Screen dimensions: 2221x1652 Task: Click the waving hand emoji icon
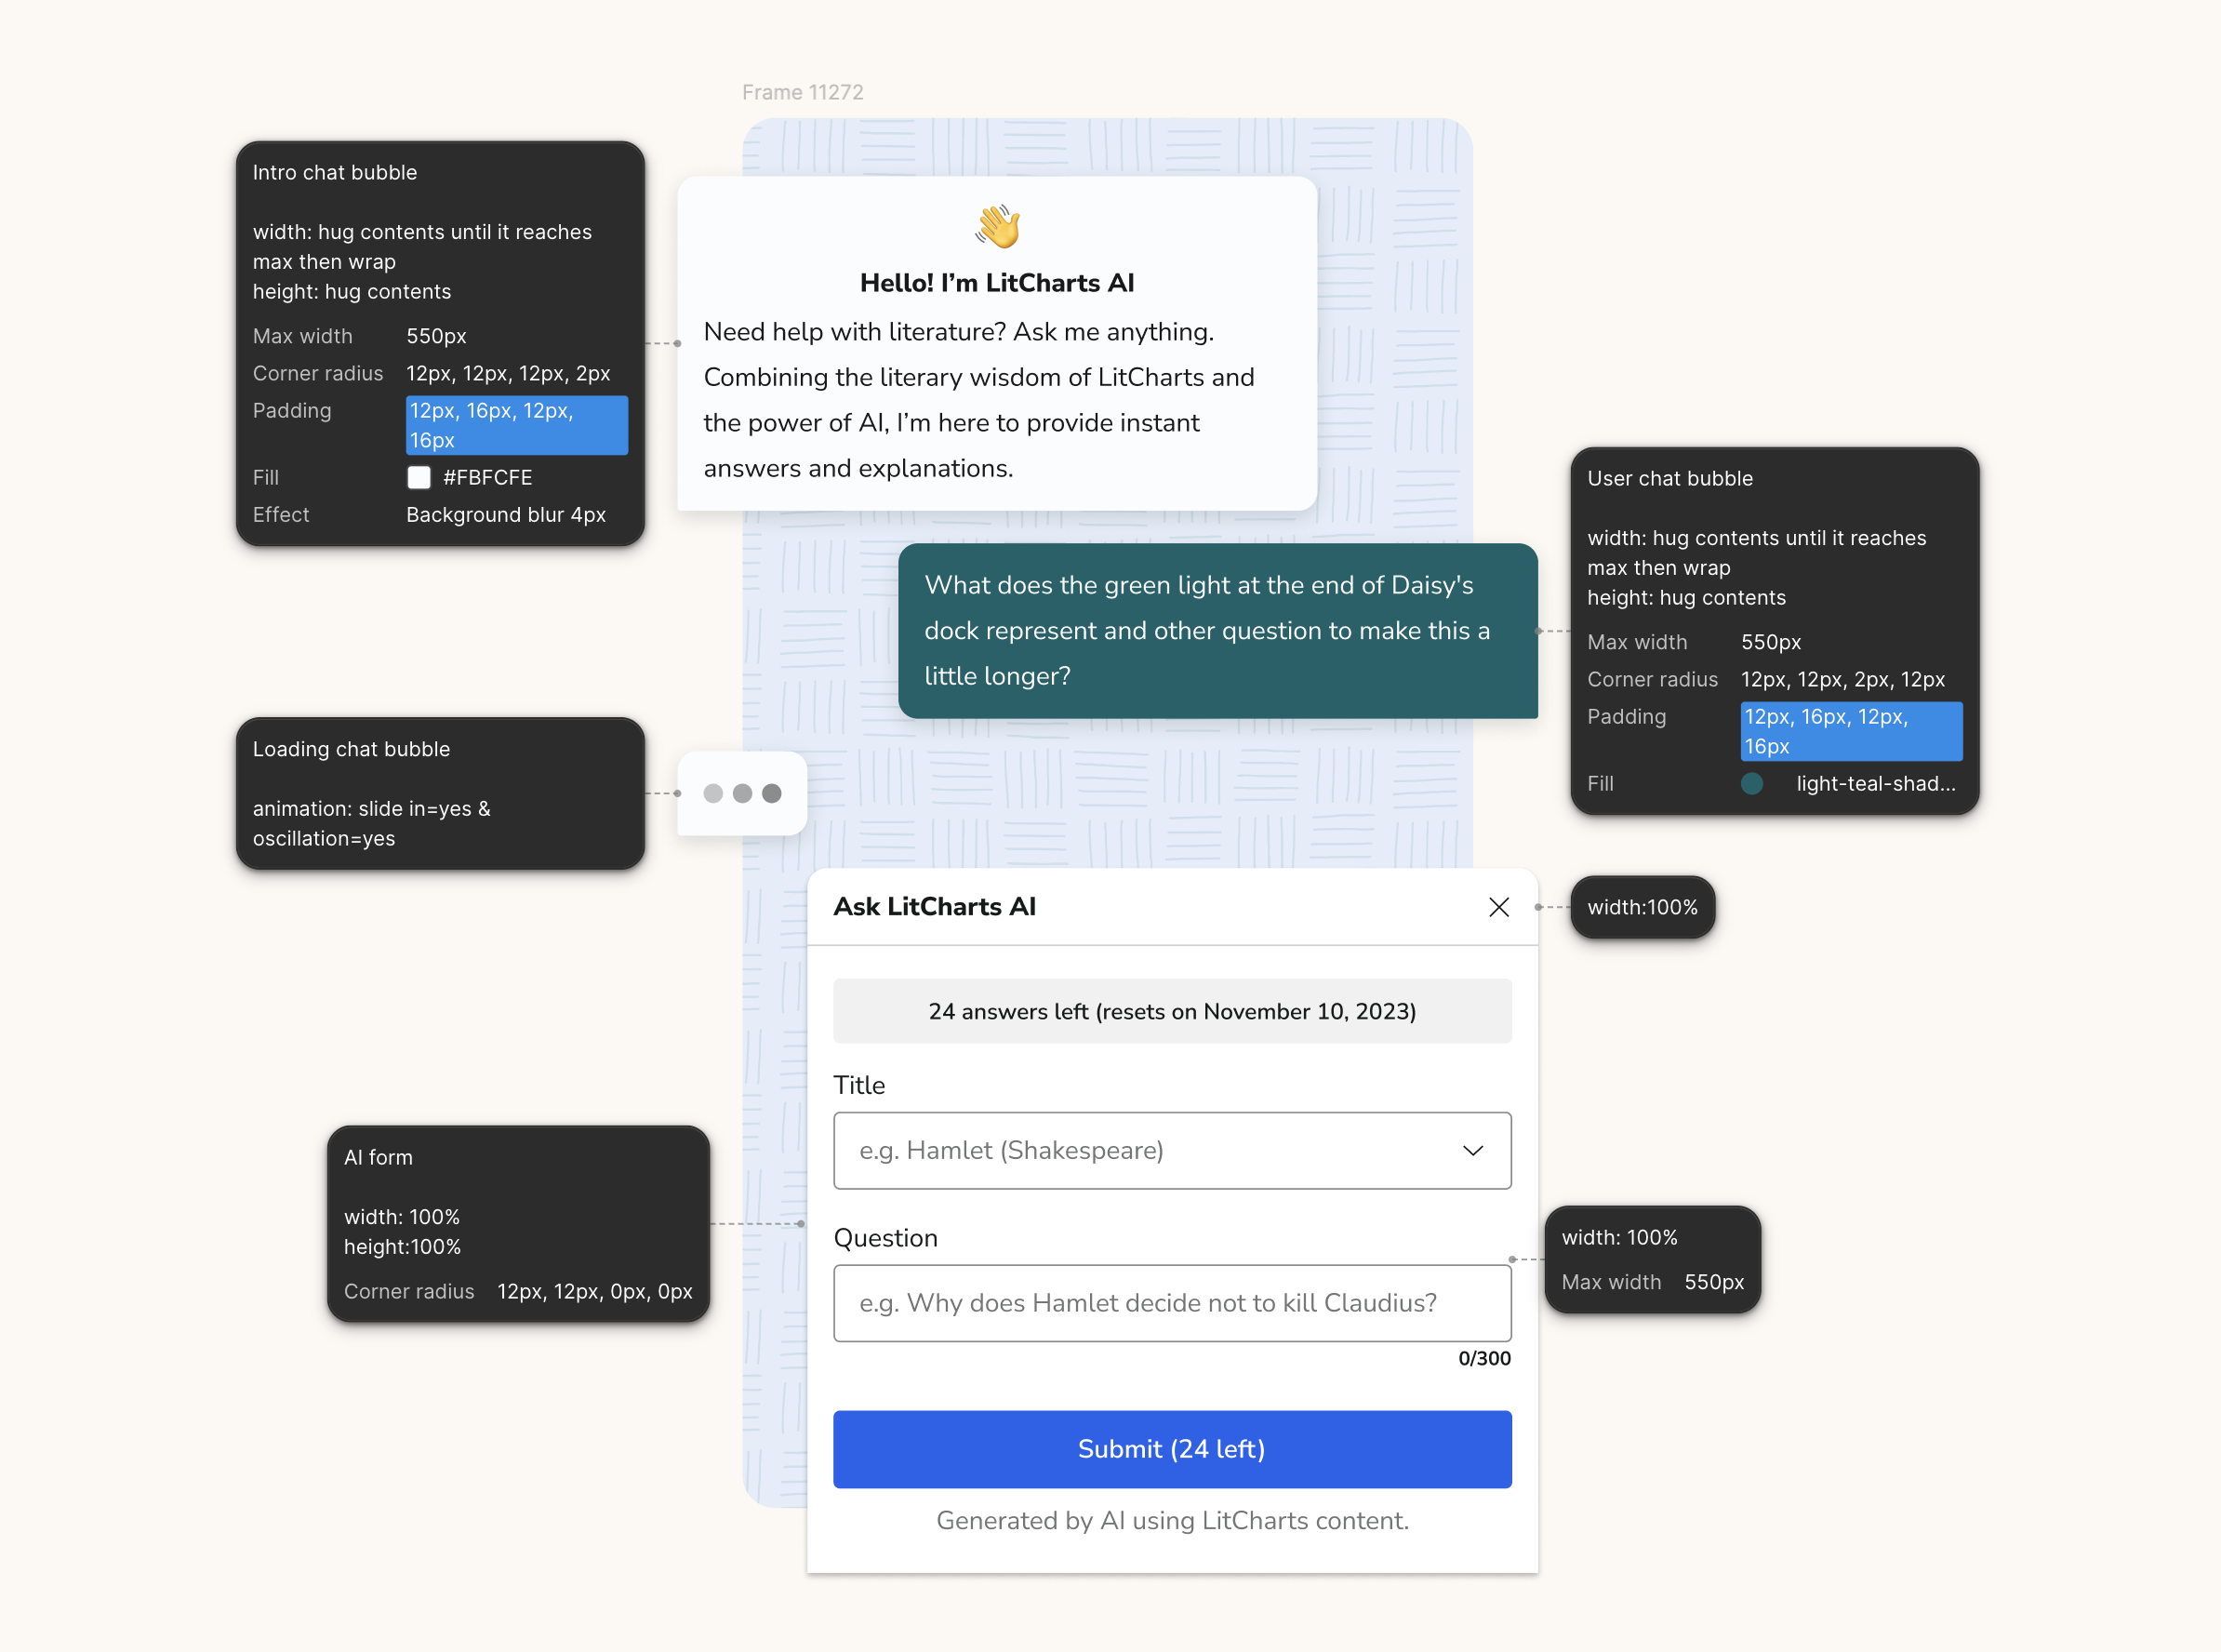(x=997, y=226)
